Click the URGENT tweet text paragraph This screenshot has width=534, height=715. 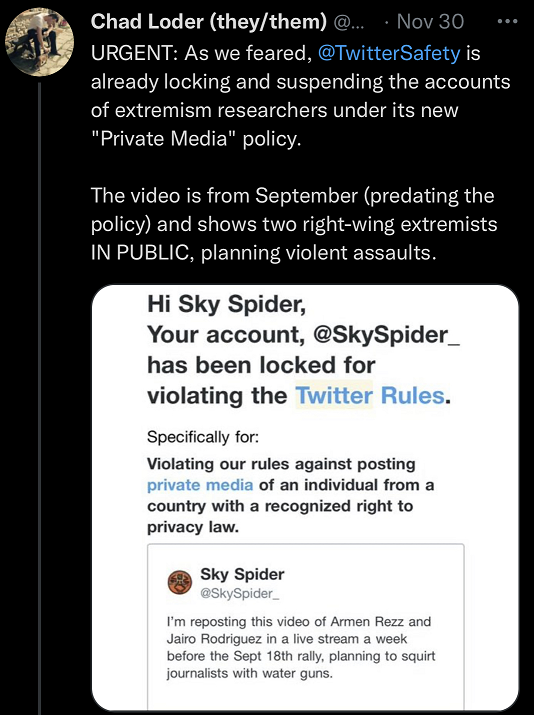(301, 96)
